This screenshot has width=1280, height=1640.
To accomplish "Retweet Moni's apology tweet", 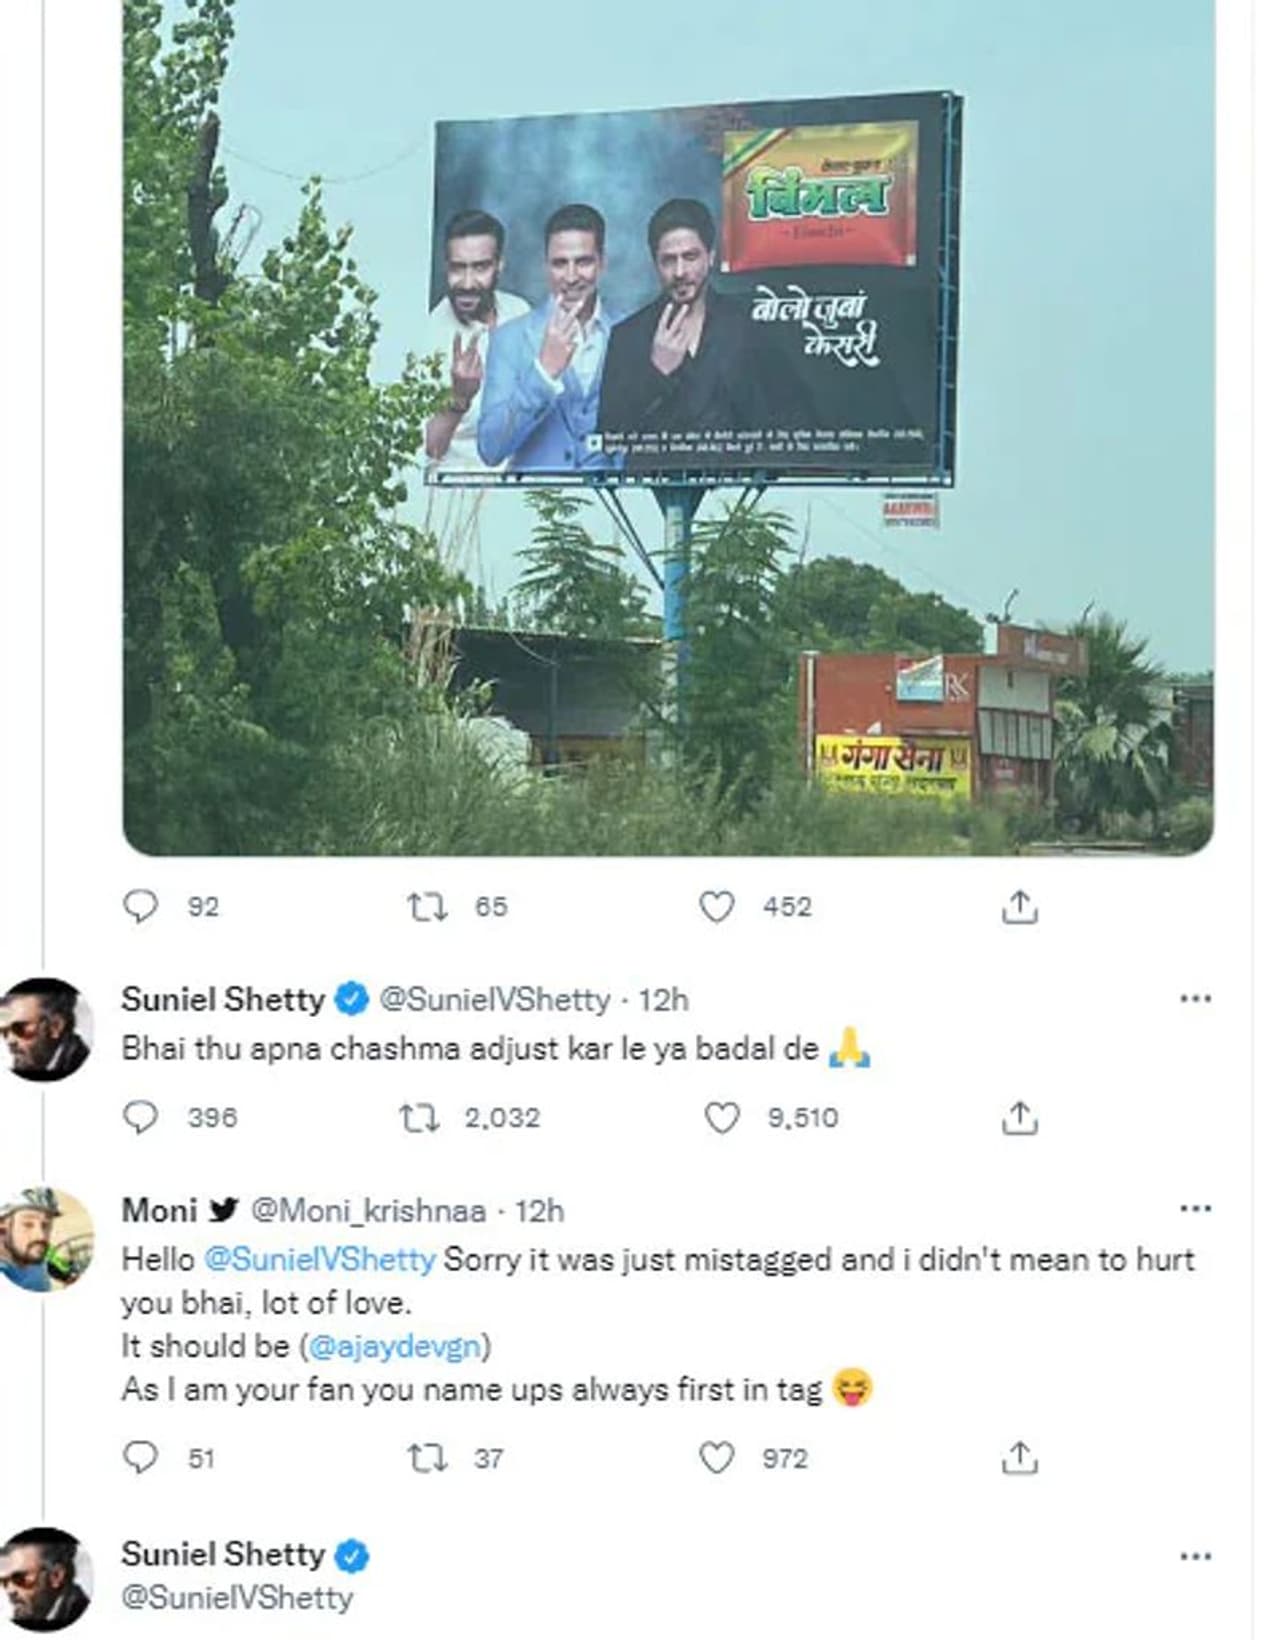I will coord(428,1458).
